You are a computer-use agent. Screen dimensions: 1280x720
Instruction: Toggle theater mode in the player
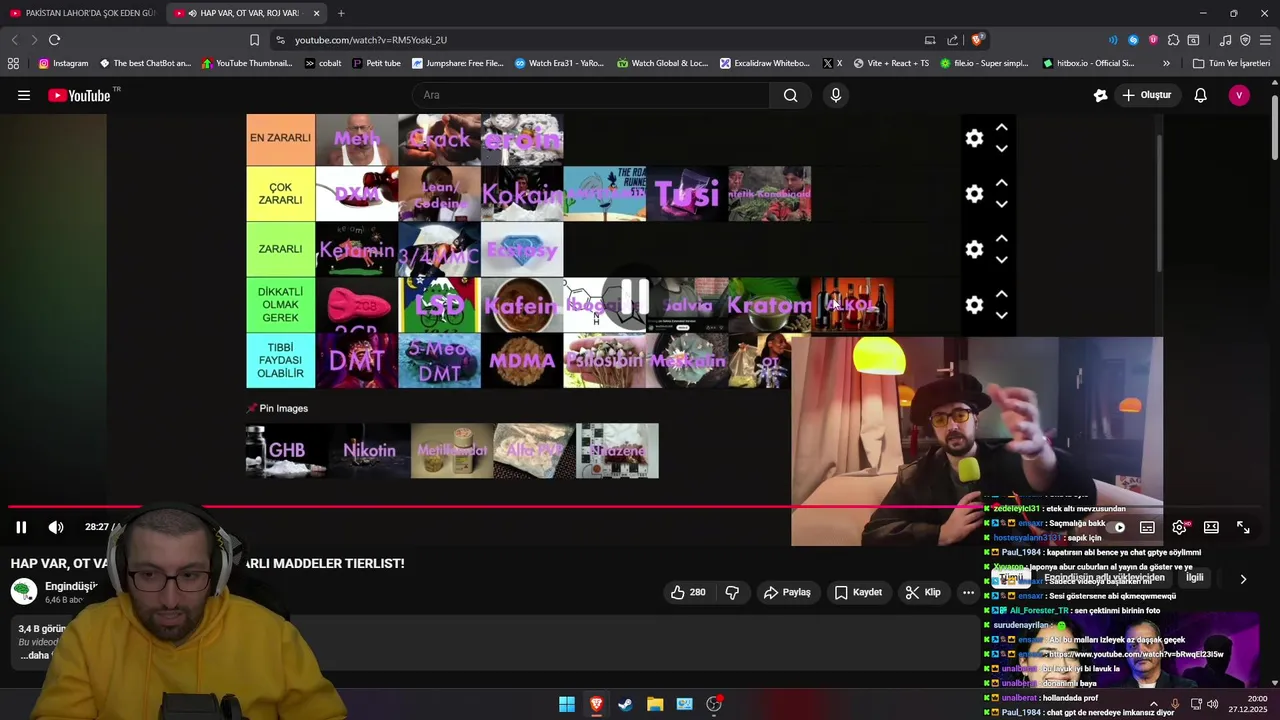(x=1211, y=527)
